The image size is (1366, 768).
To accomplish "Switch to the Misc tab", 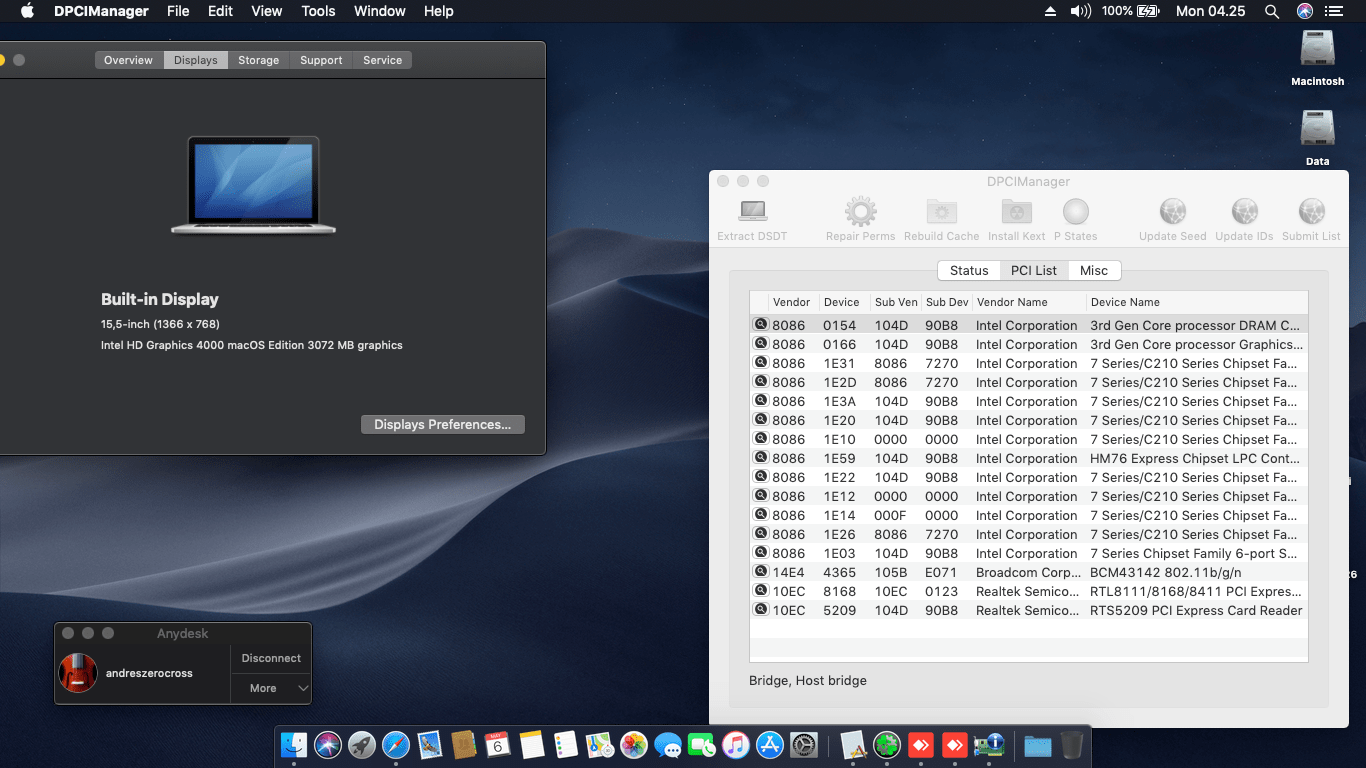I will (1093, 271).
